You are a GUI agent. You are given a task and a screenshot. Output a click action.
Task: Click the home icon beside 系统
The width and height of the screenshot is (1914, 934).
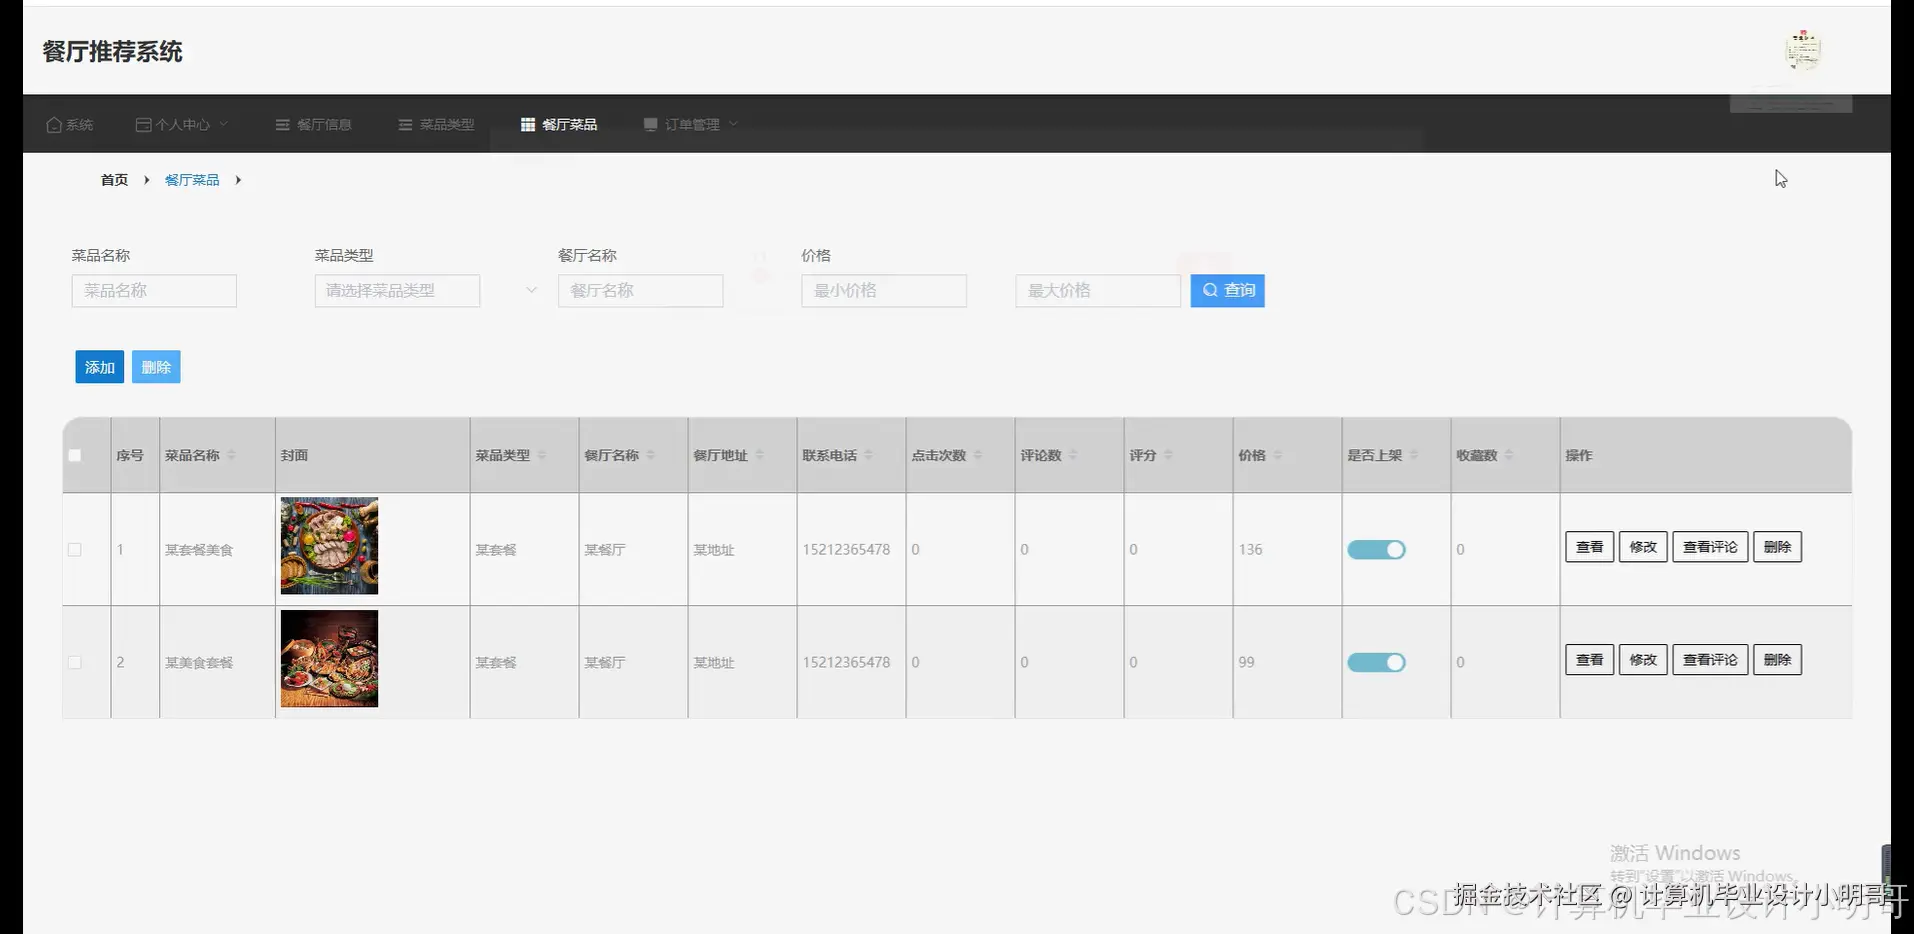[54, 125]
